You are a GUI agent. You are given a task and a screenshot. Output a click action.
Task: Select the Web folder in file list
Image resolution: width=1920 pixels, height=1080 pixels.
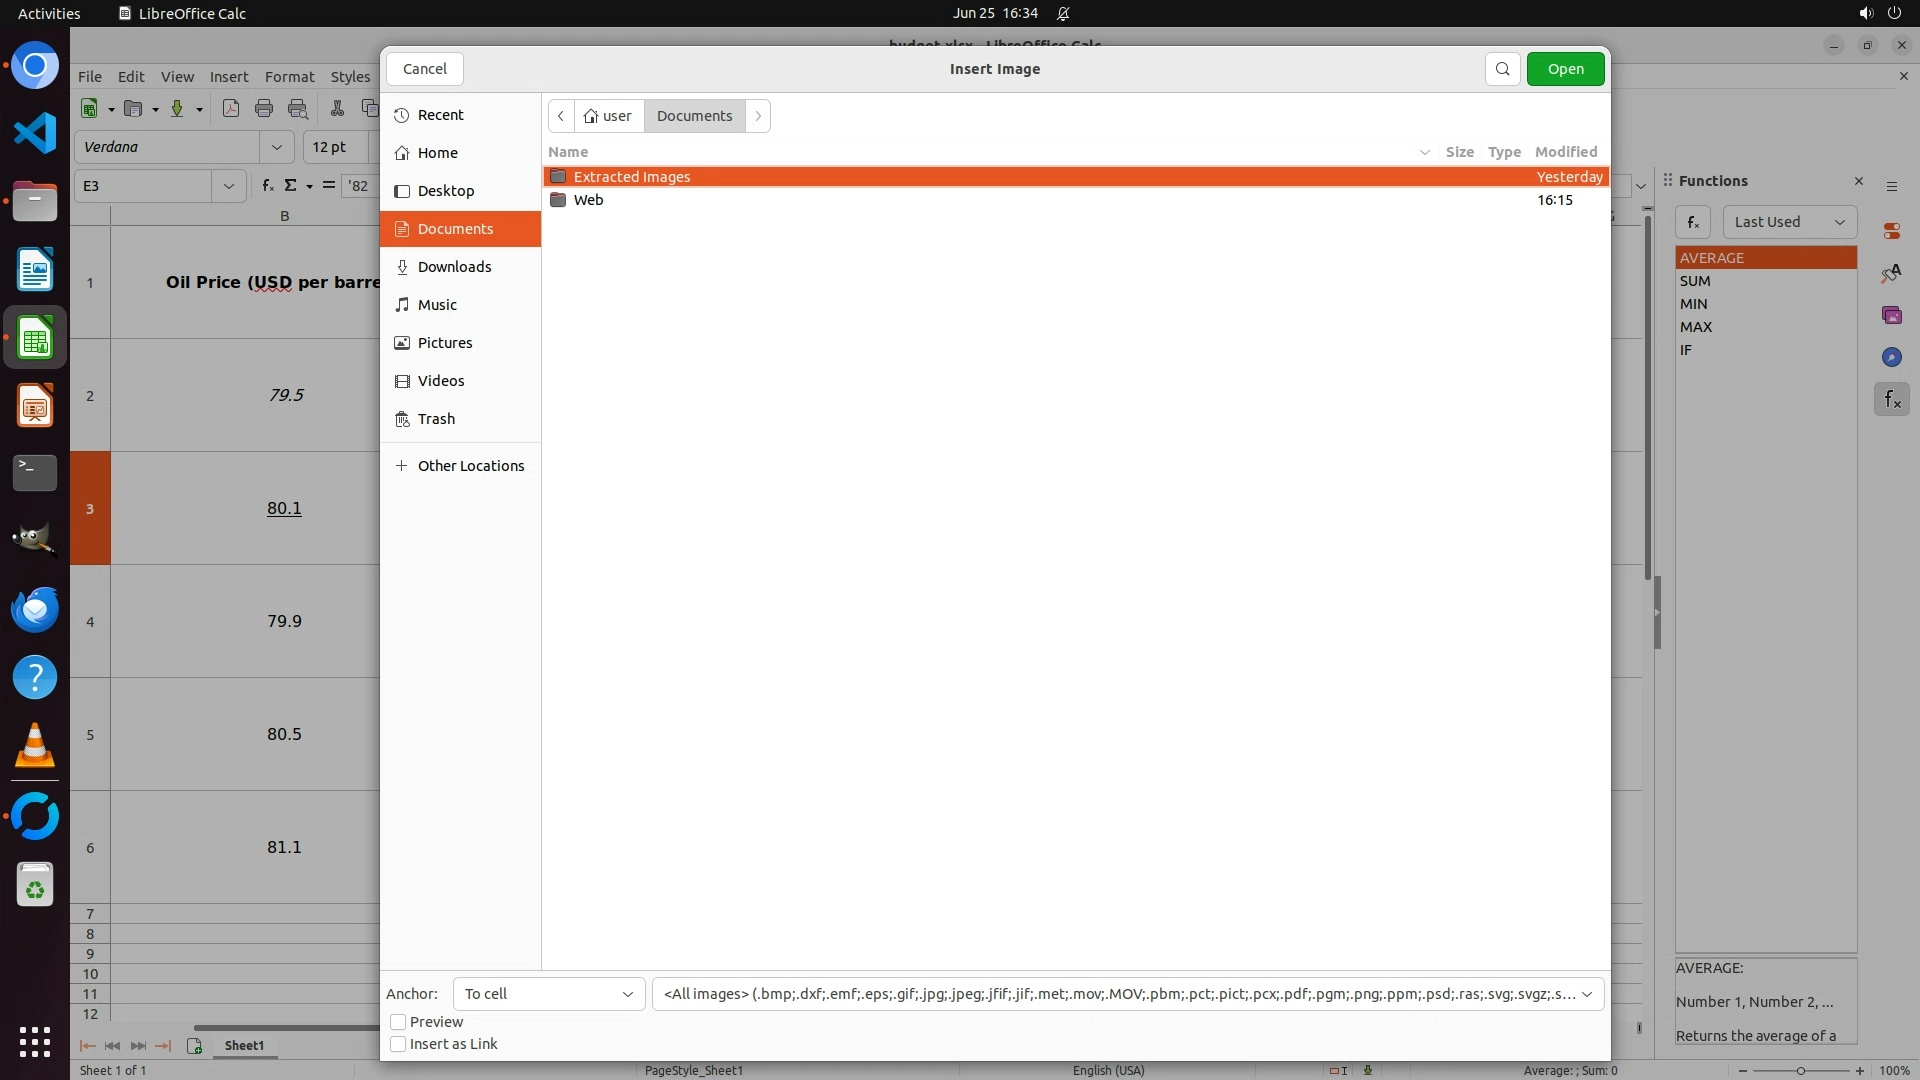pos(588,200)
